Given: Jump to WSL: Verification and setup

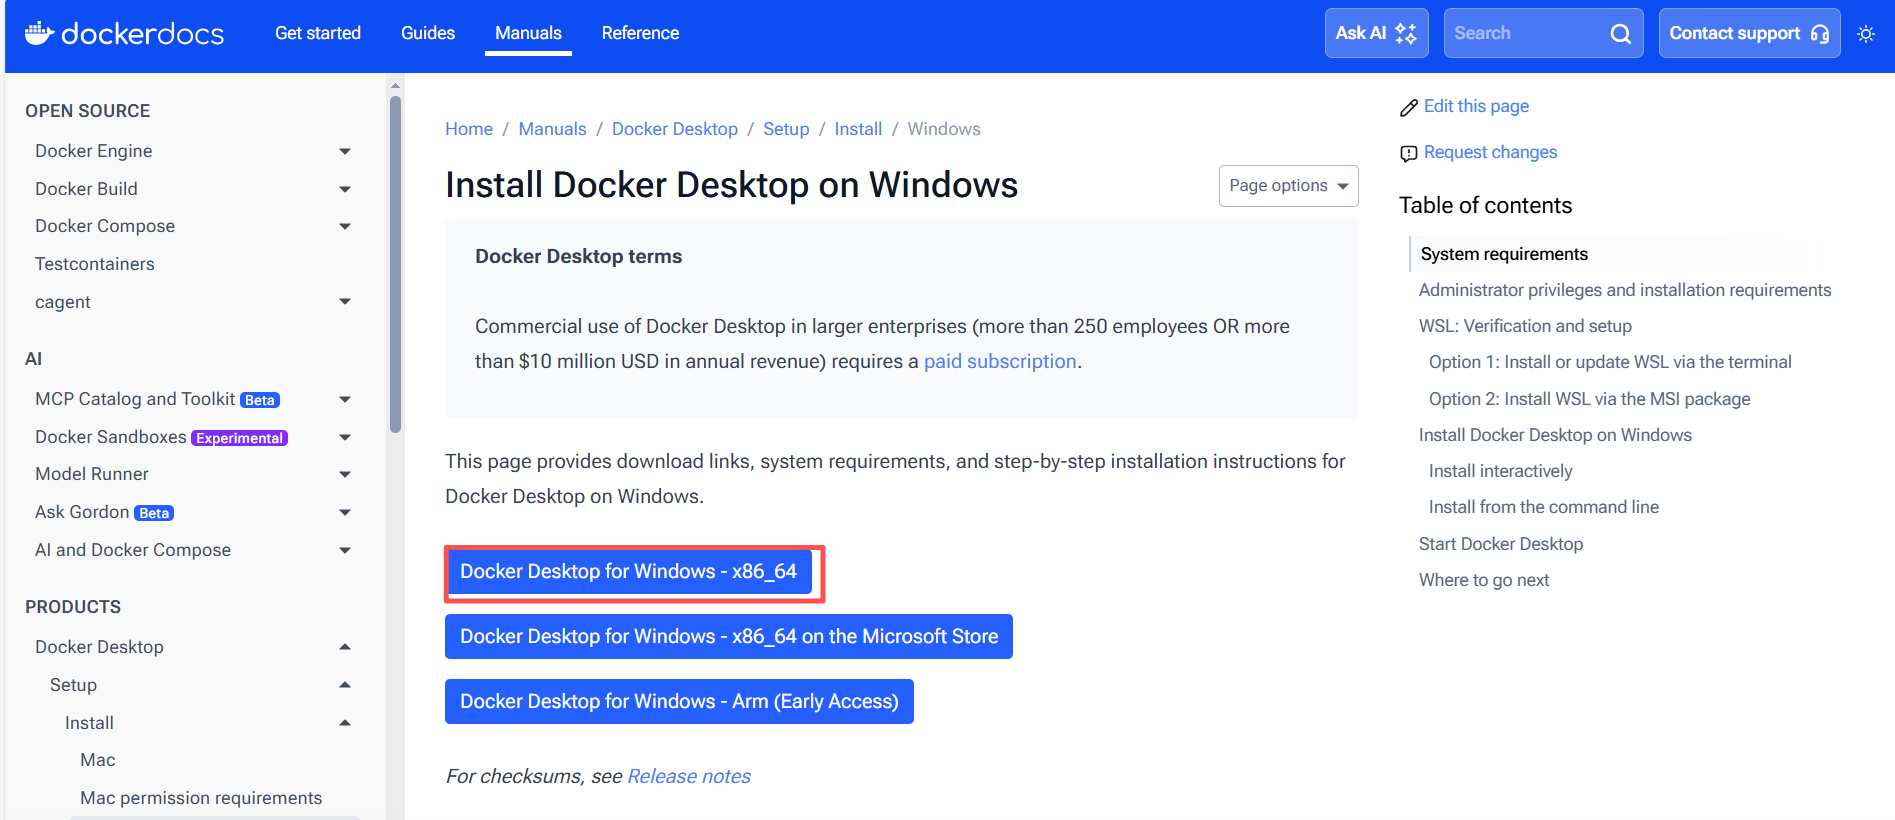Looking at the screenshot, I should coord(1525,326).
